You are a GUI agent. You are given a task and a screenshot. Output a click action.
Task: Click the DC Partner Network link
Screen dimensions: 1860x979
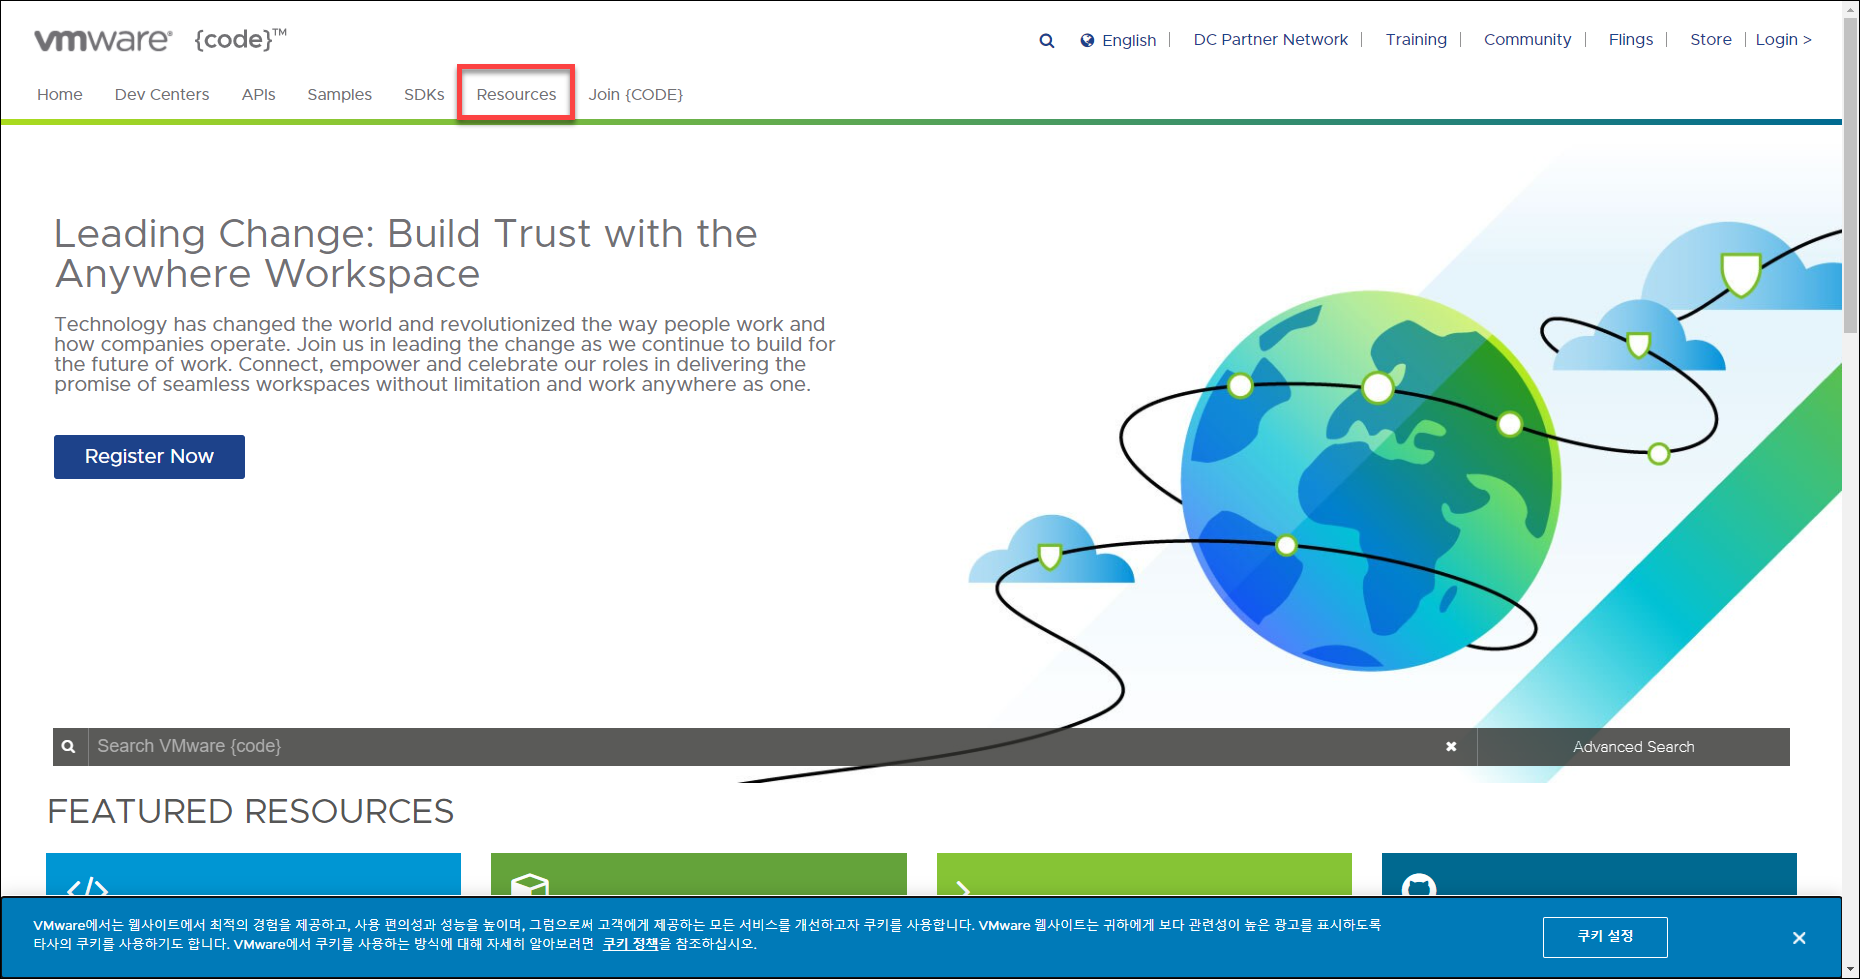click(x=1270, y=40)
